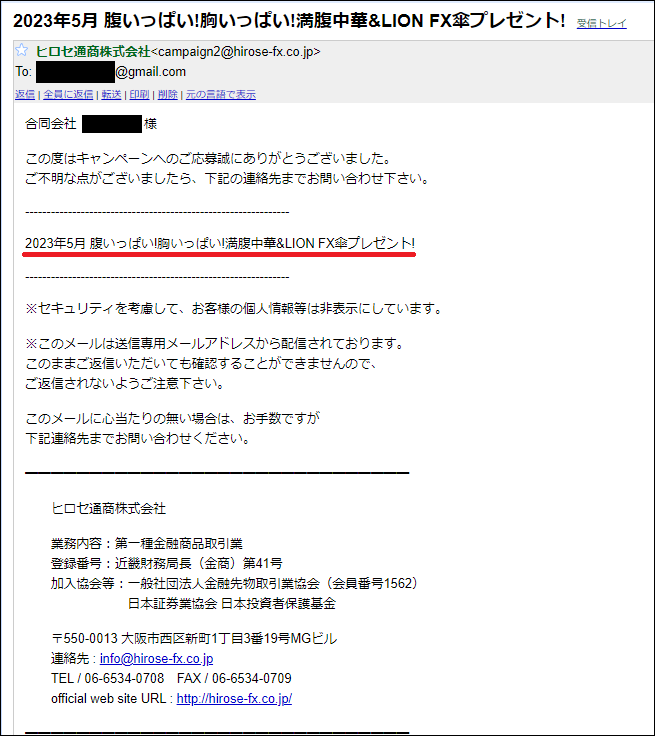Image resolution: width=655 pixels, height=736 pixels.
Task: Click 全員に返信 reply-all link
Action: point(68,94)
